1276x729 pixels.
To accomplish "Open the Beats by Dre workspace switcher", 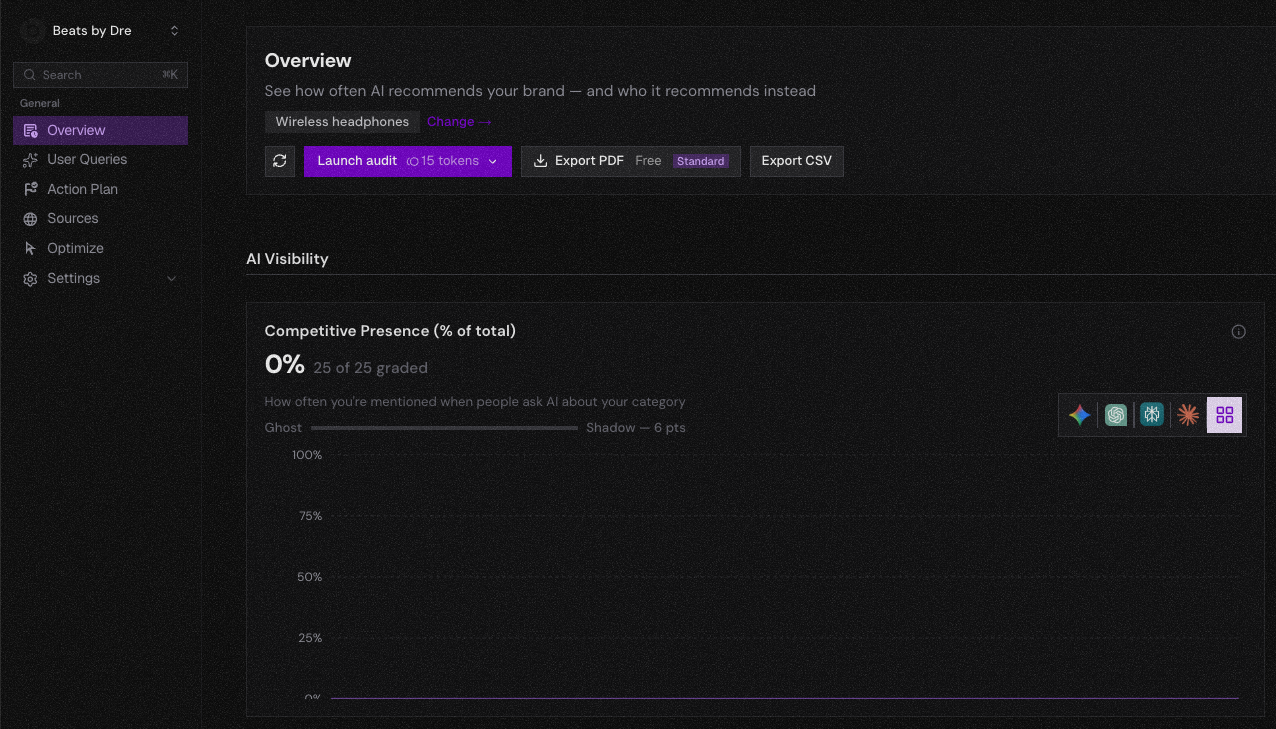I will [x=174, y=31].
